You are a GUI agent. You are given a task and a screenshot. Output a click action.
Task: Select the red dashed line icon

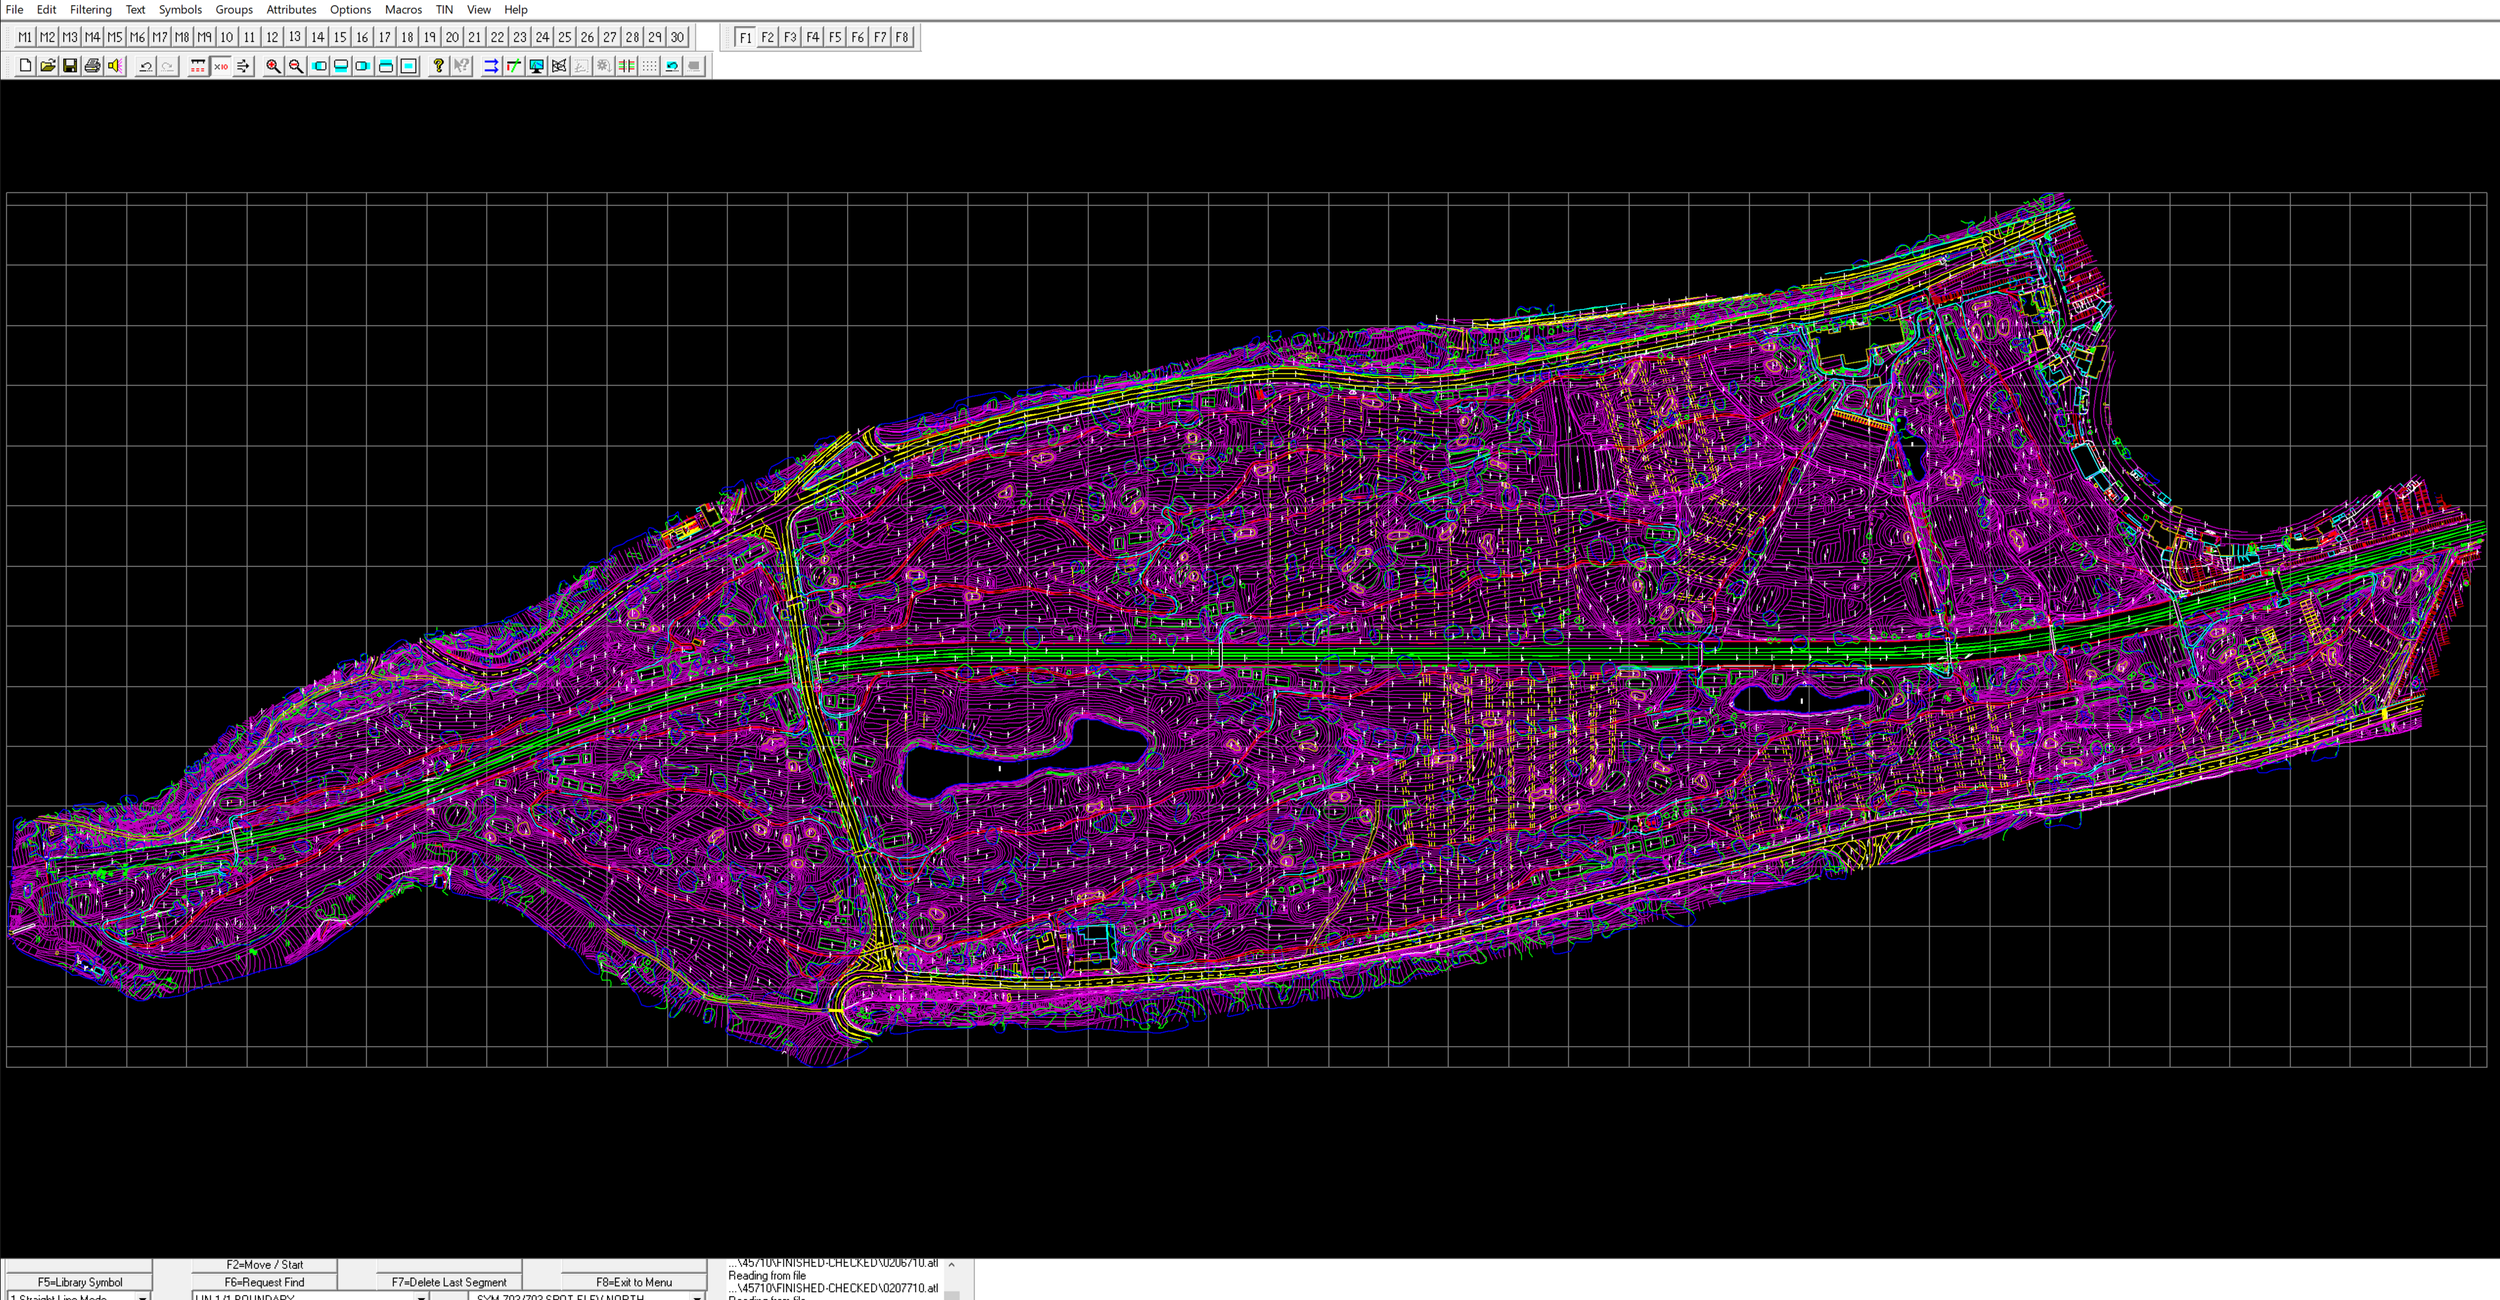pyautogui.click(x=198, y=66)
